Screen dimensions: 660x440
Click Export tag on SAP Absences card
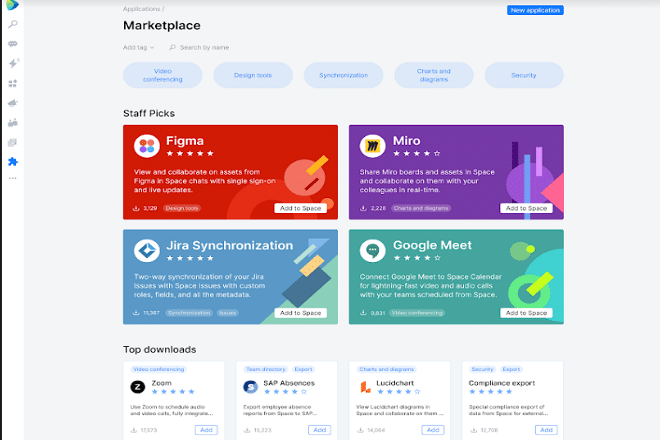(x=303, y=369)
